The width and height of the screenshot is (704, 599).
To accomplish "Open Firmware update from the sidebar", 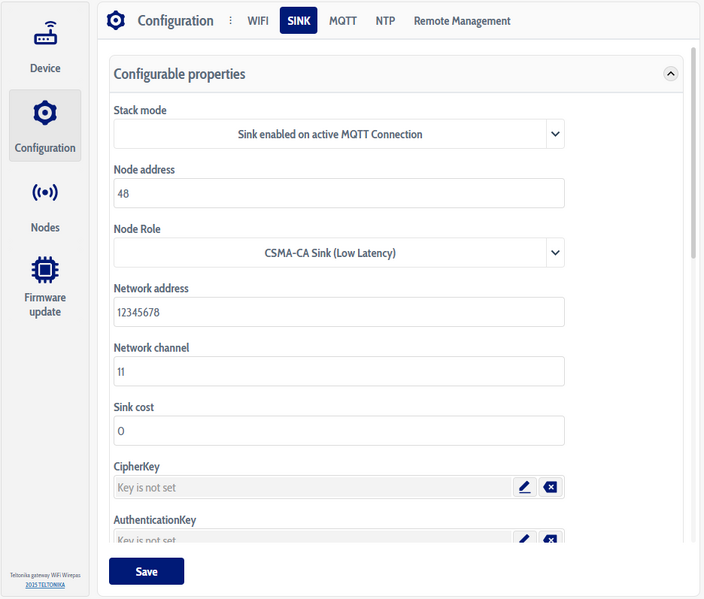I will [45, 285].
